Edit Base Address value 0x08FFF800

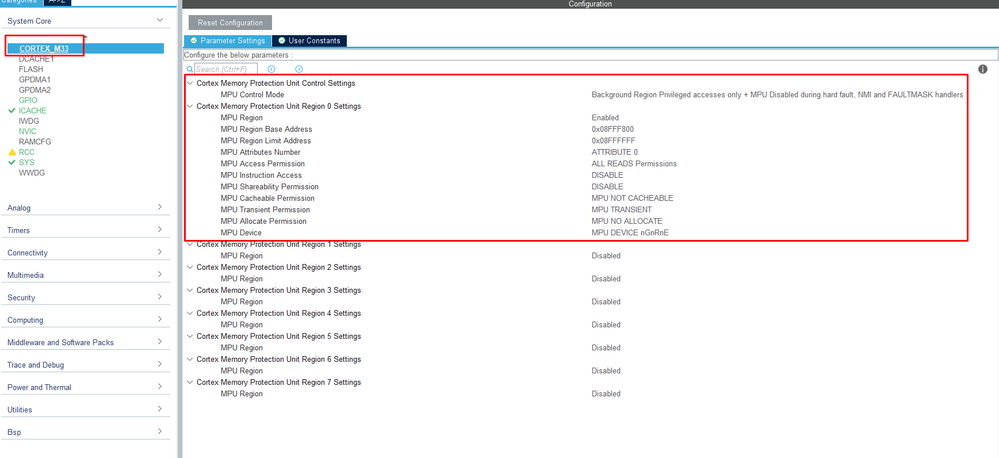pyautogui.click(x=613, y=129)
